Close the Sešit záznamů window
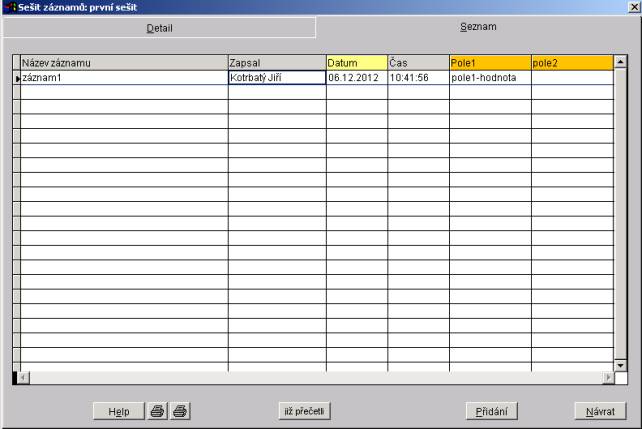Image resolution: width=642 pixels, height=429 pixels. click(634, 7)
